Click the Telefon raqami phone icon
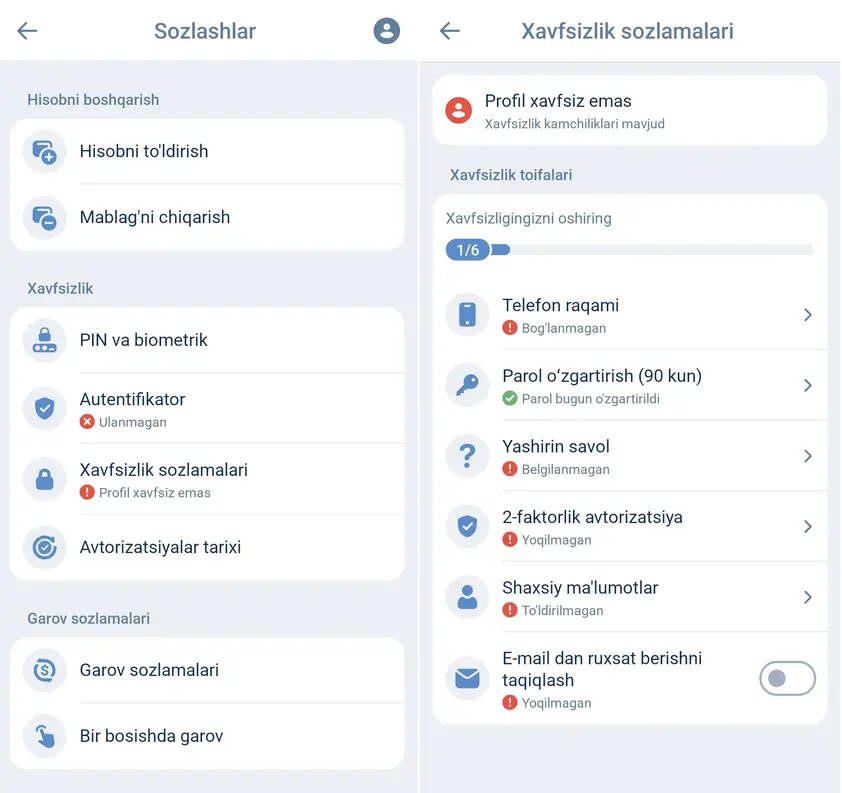 coord(466,315)
